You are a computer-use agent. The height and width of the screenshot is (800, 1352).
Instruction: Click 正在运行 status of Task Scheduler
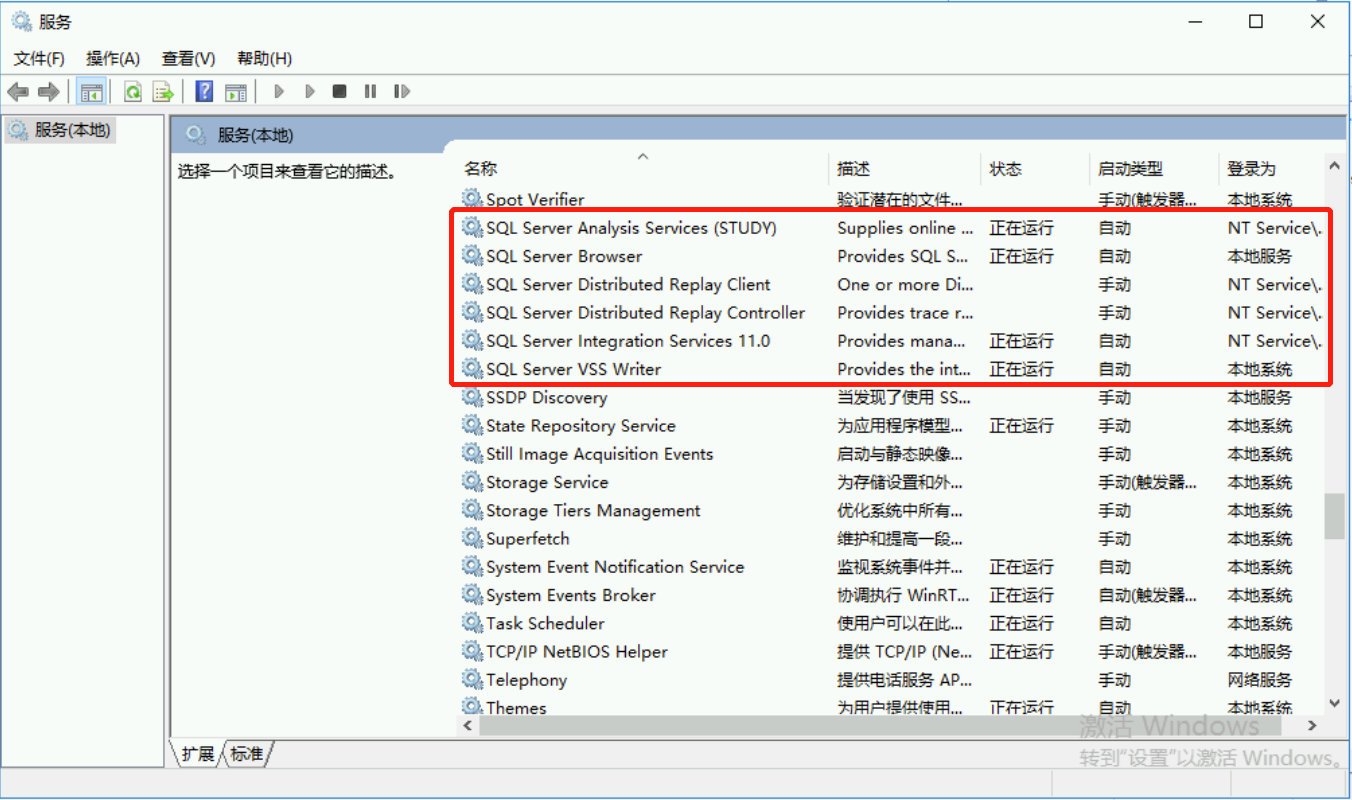(x=1021, y=623)
